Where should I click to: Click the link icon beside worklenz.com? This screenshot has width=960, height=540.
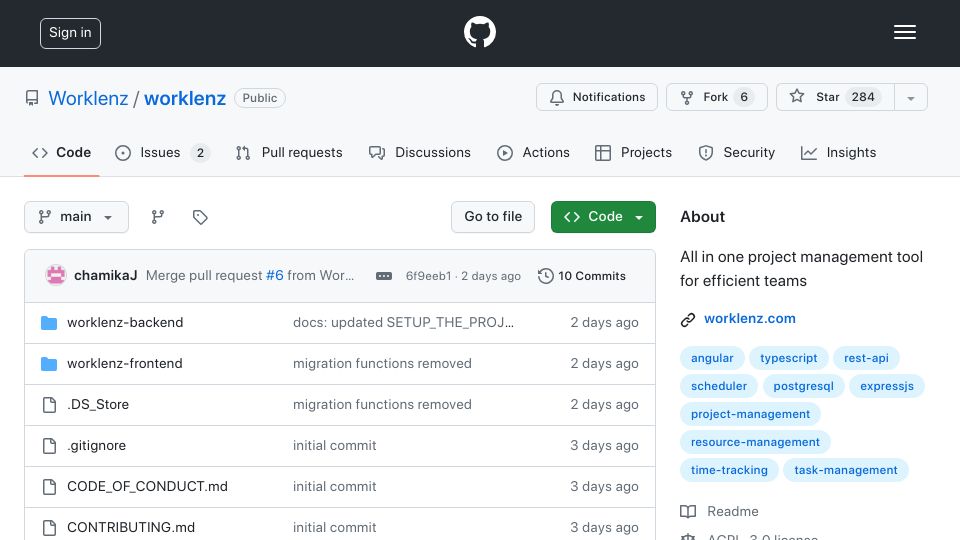tap(688, 320)
